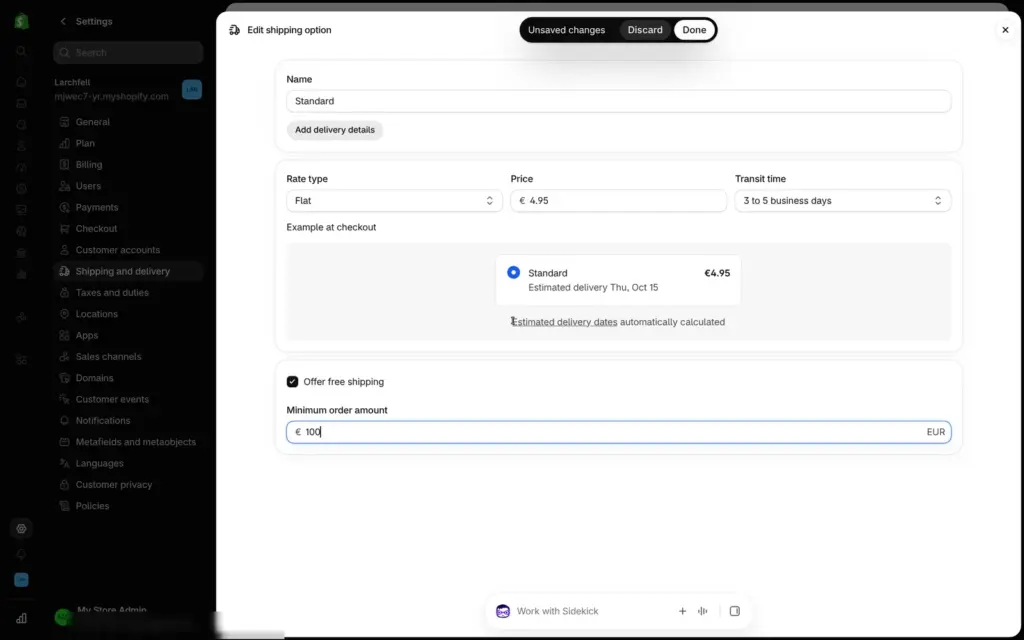1024x640 pixels.
Task: Click the delivery truck icon beside Edit shipping option
Action: pyautogui.click(x=234, y=30)
